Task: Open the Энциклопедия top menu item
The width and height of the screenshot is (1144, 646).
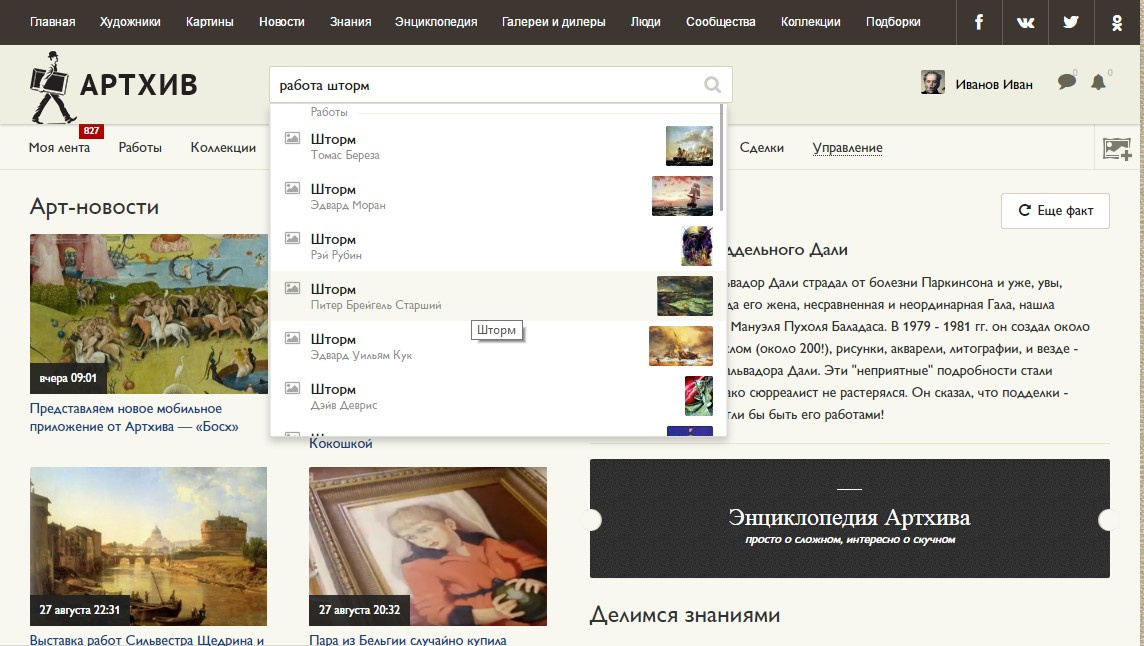Action: click(436, 22)
